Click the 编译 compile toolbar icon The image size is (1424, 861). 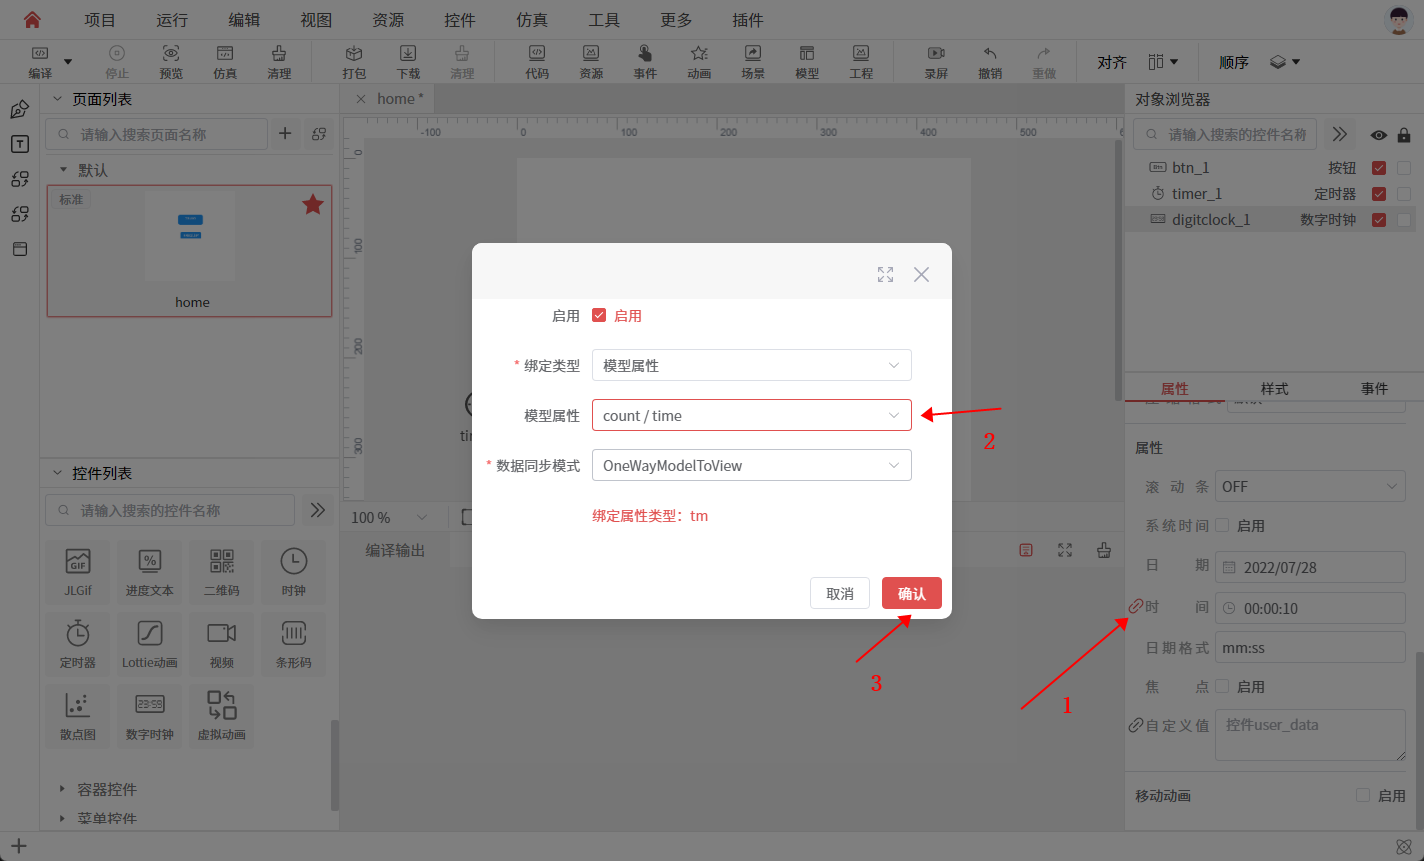point(40,62)
